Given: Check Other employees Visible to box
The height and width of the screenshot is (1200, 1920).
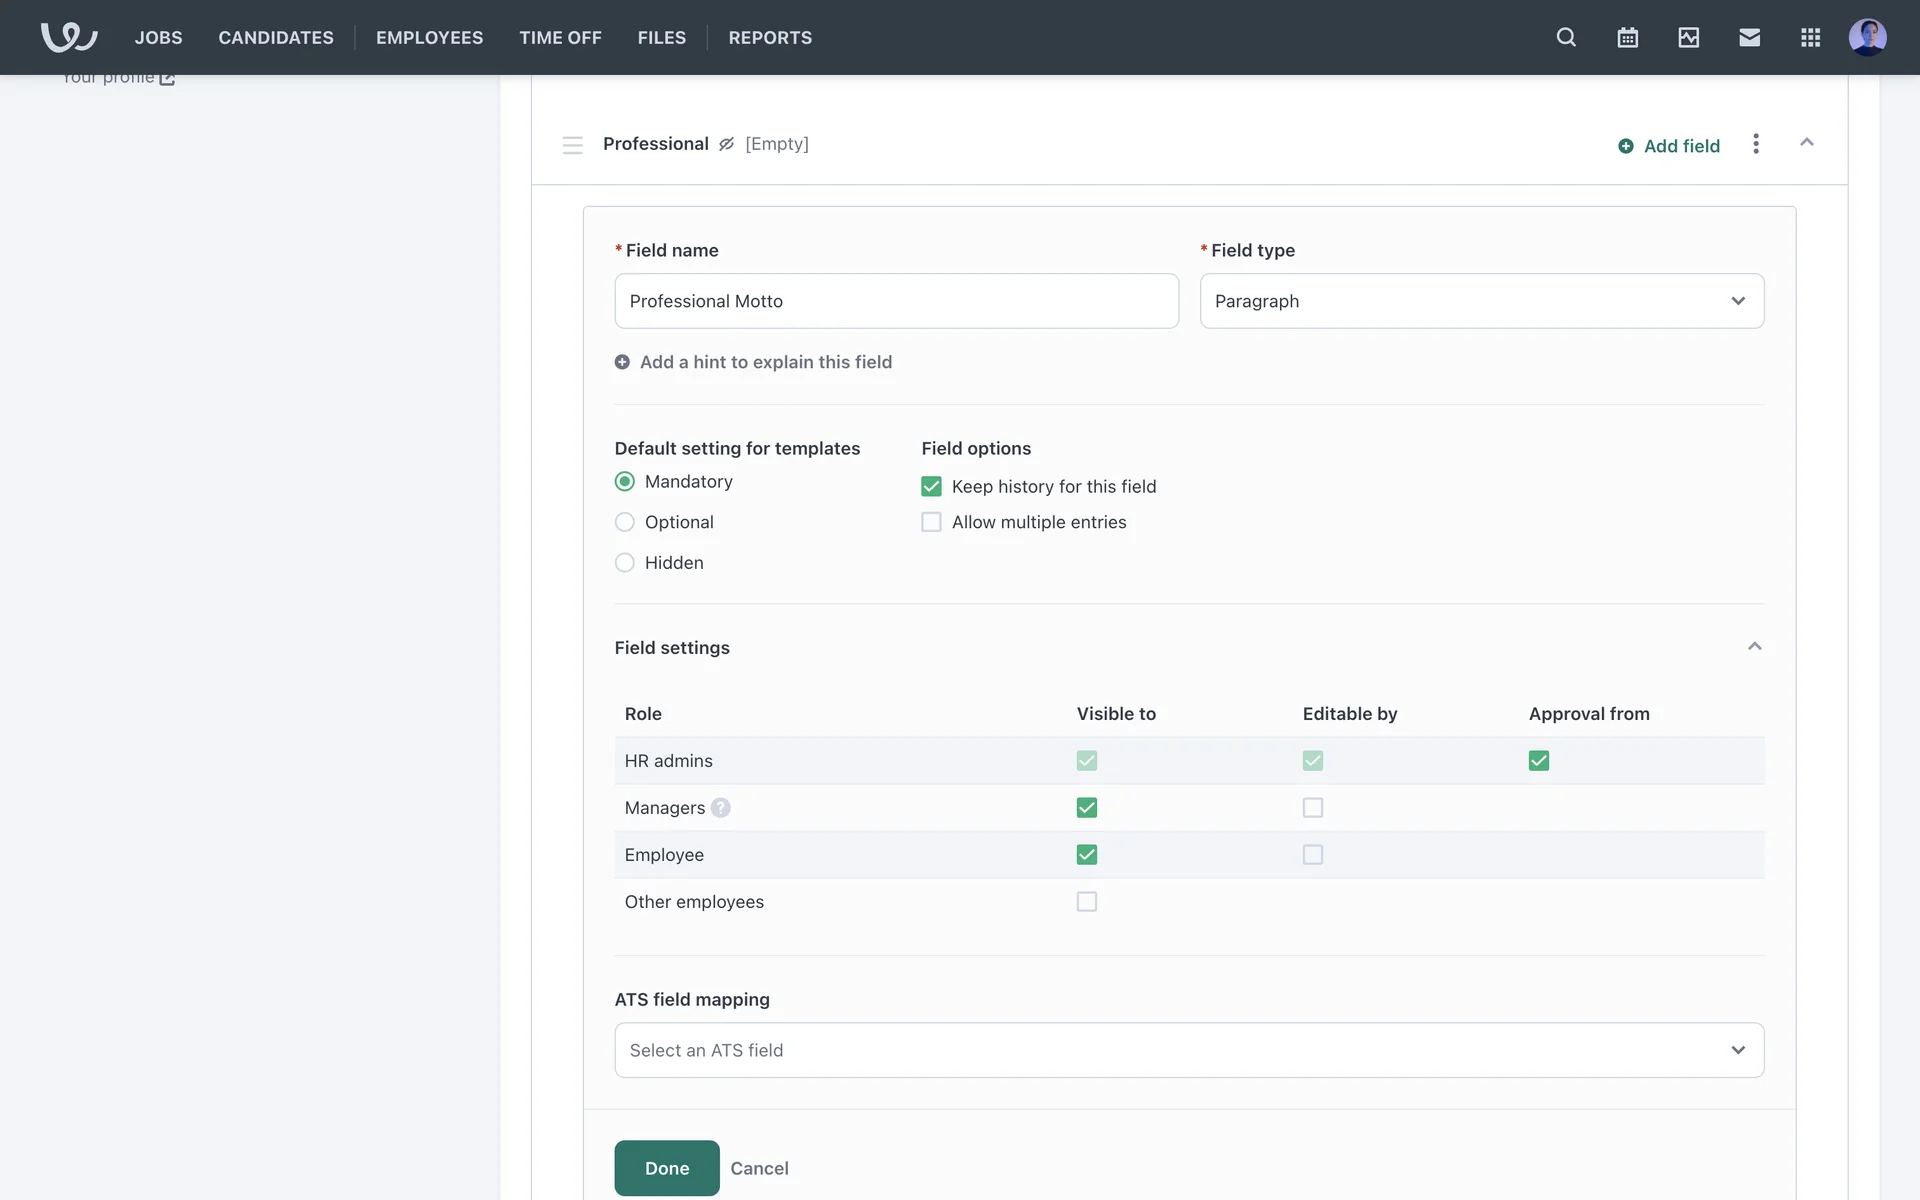Looking at the screenshot, I should pyautogui.click(x=1086, y=902).
